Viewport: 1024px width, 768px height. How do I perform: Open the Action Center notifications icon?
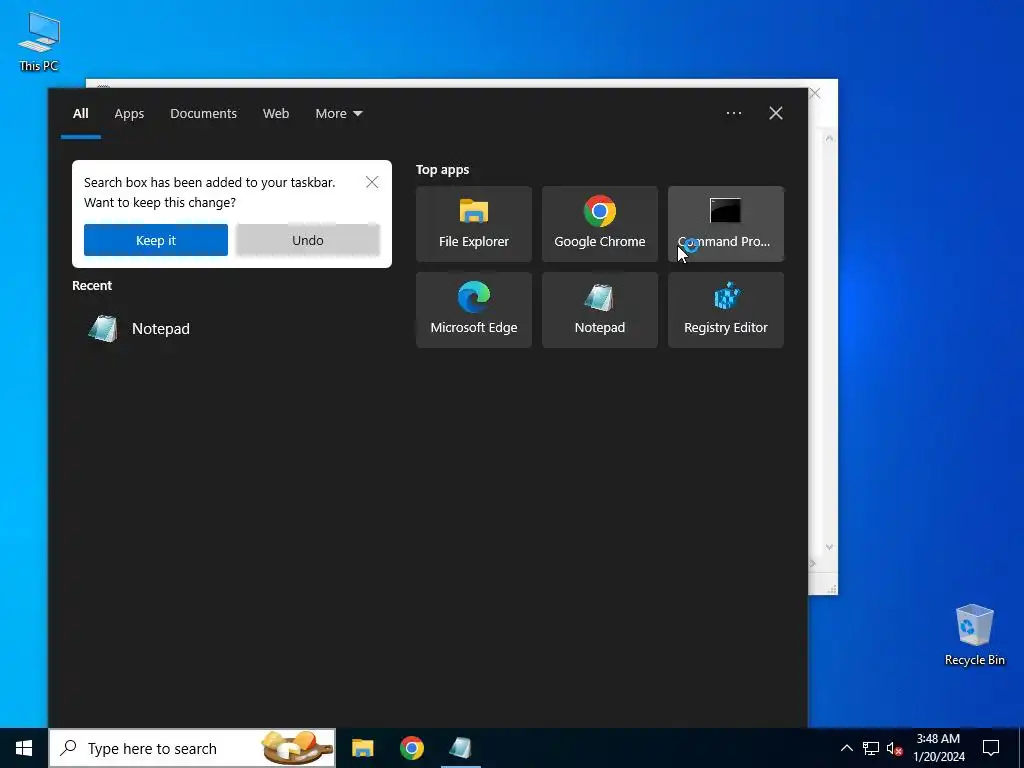point(991,748)
